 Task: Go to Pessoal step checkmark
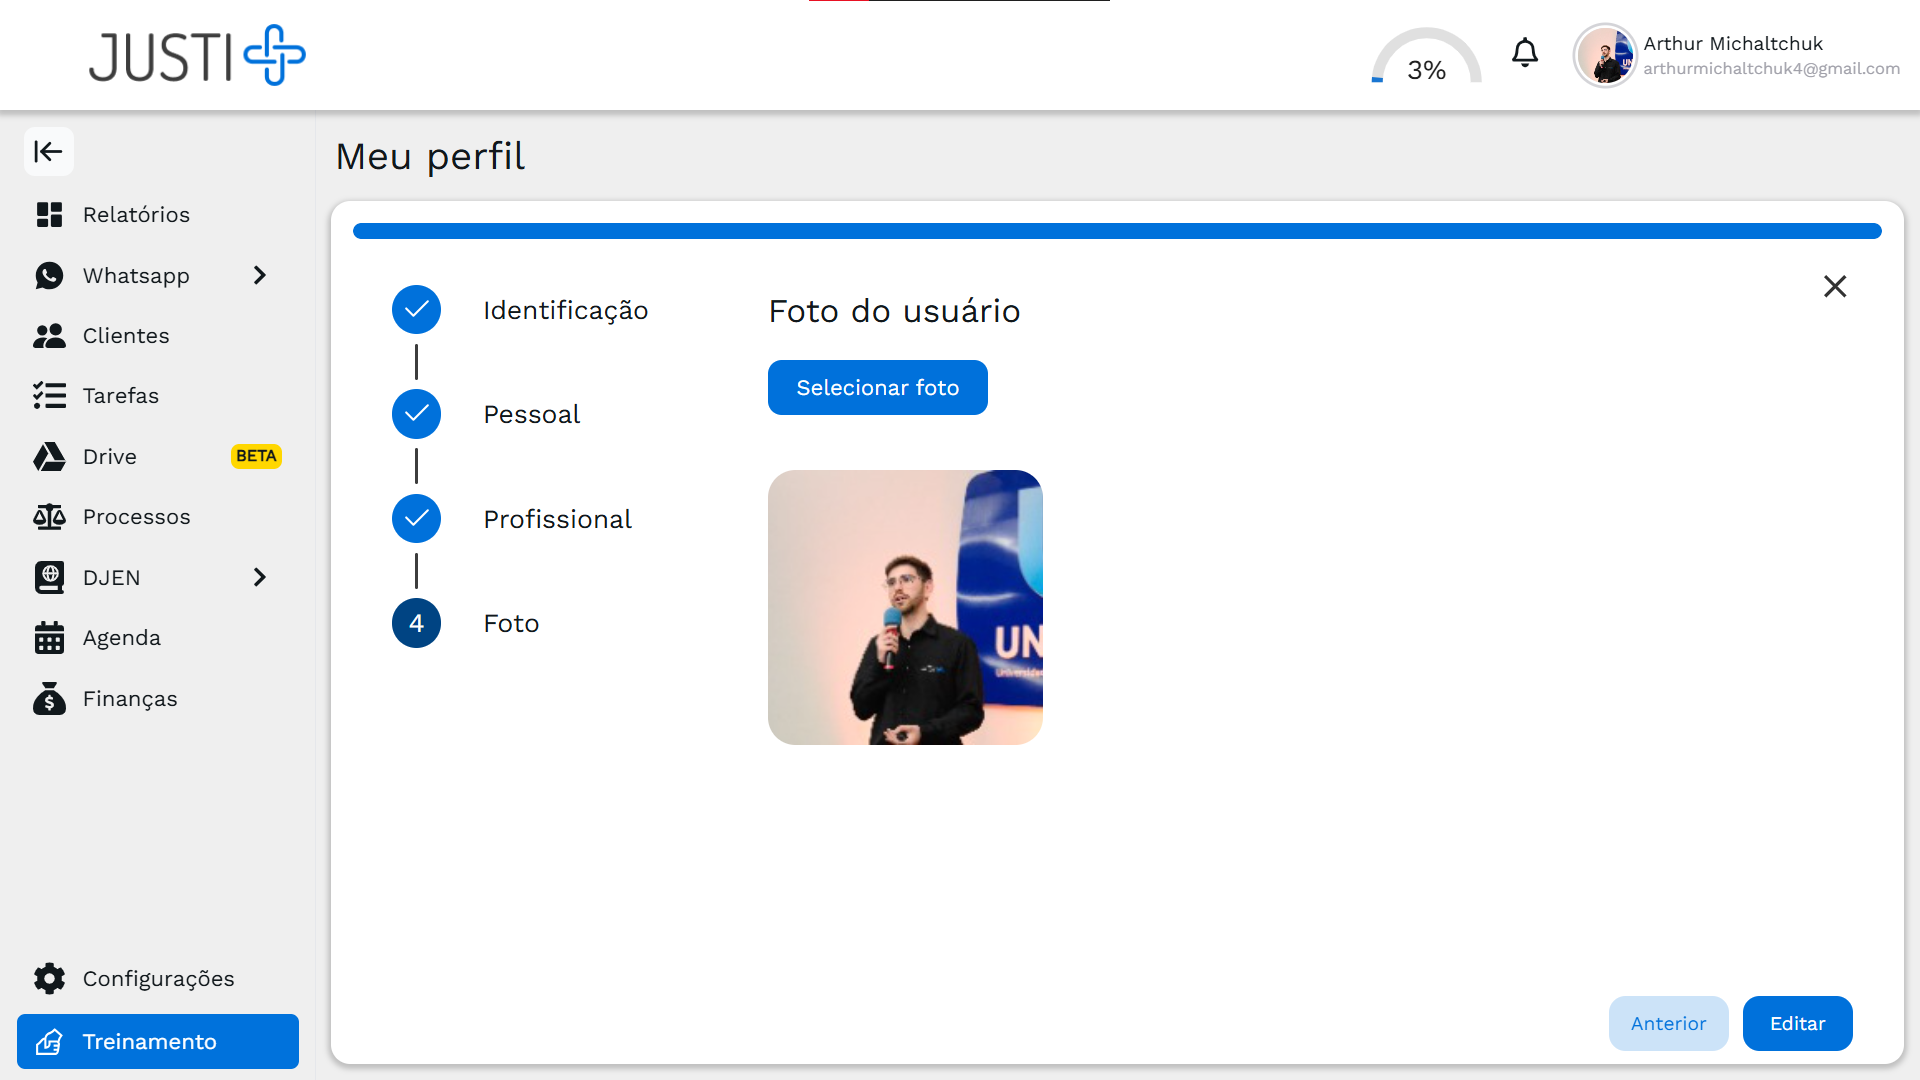tap(416, 414)
